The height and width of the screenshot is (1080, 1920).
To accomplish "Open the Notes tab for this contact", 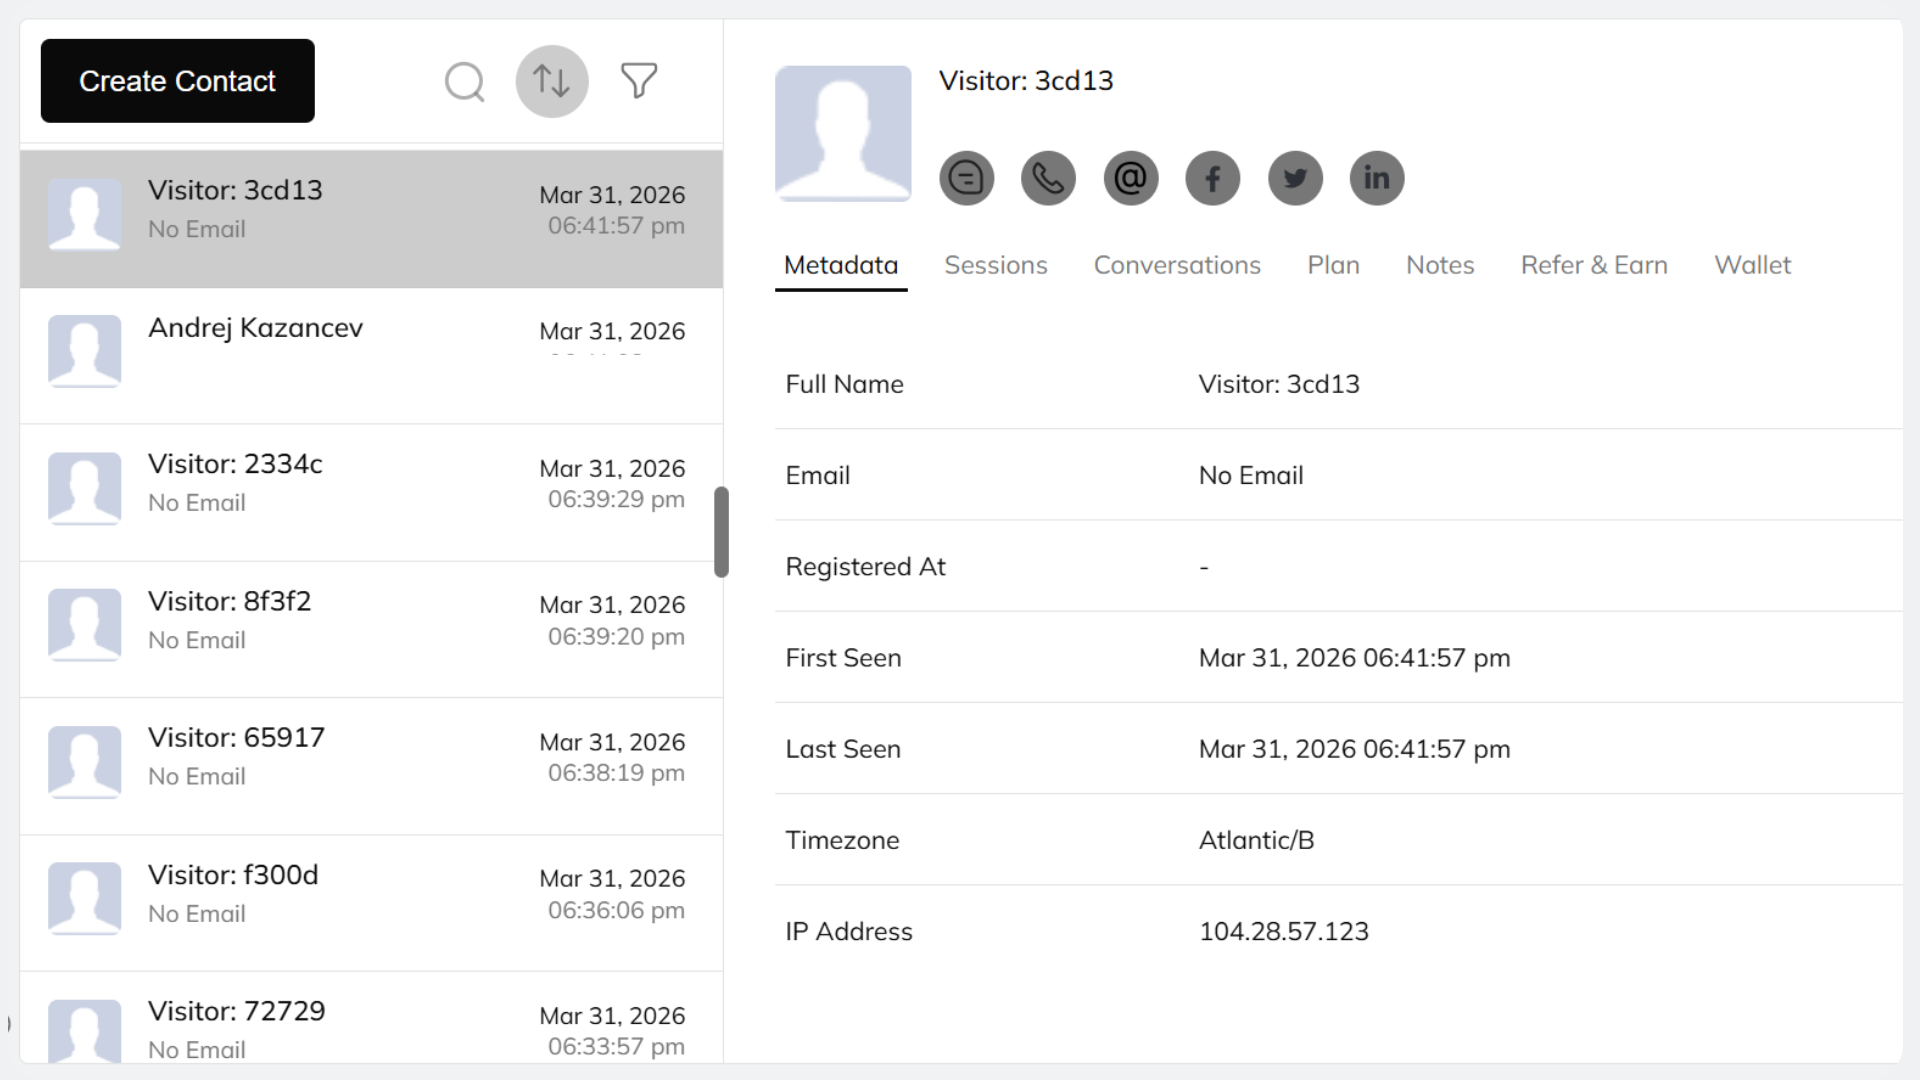I will click(x=1440, y=265).
